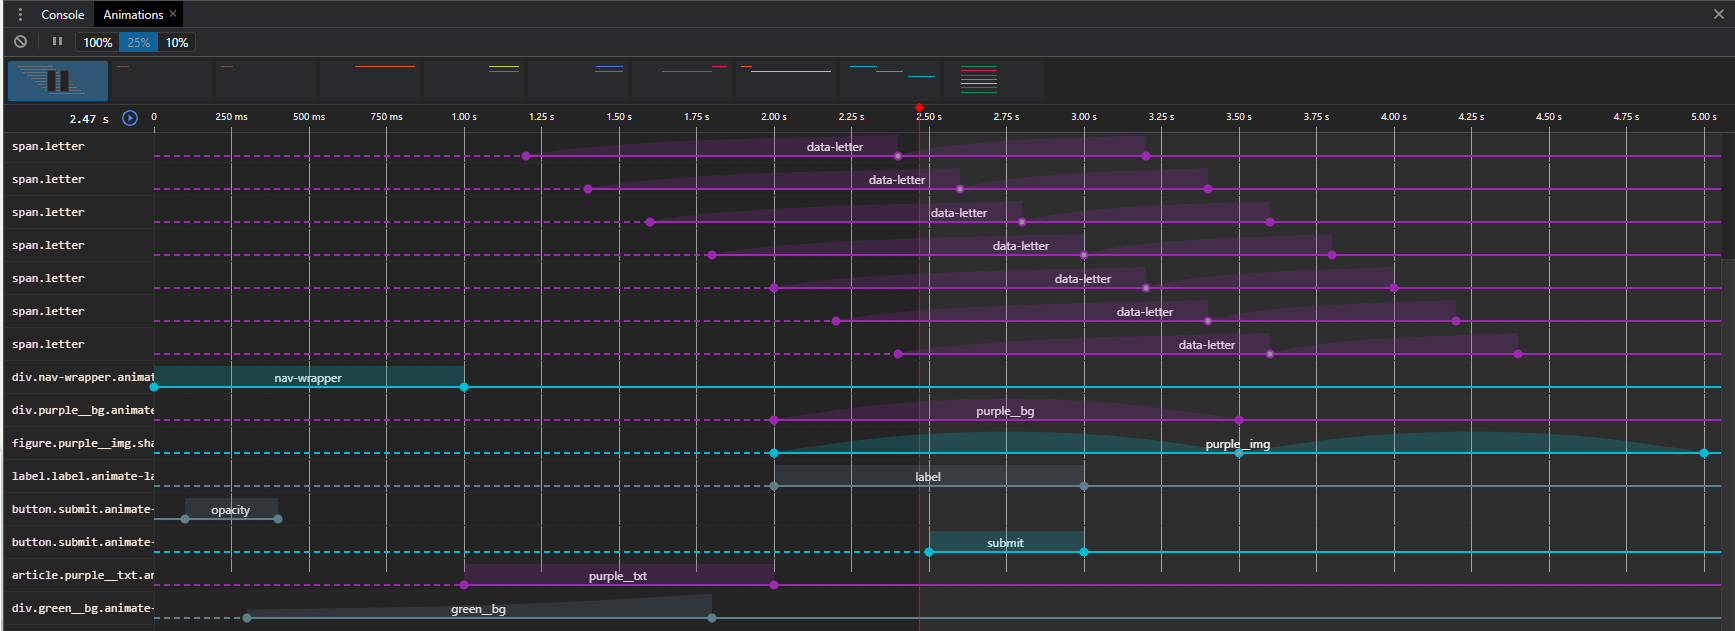Select the figure.purple__img row label
This screenshot has width=1735, height=631.
pos(82,443)
